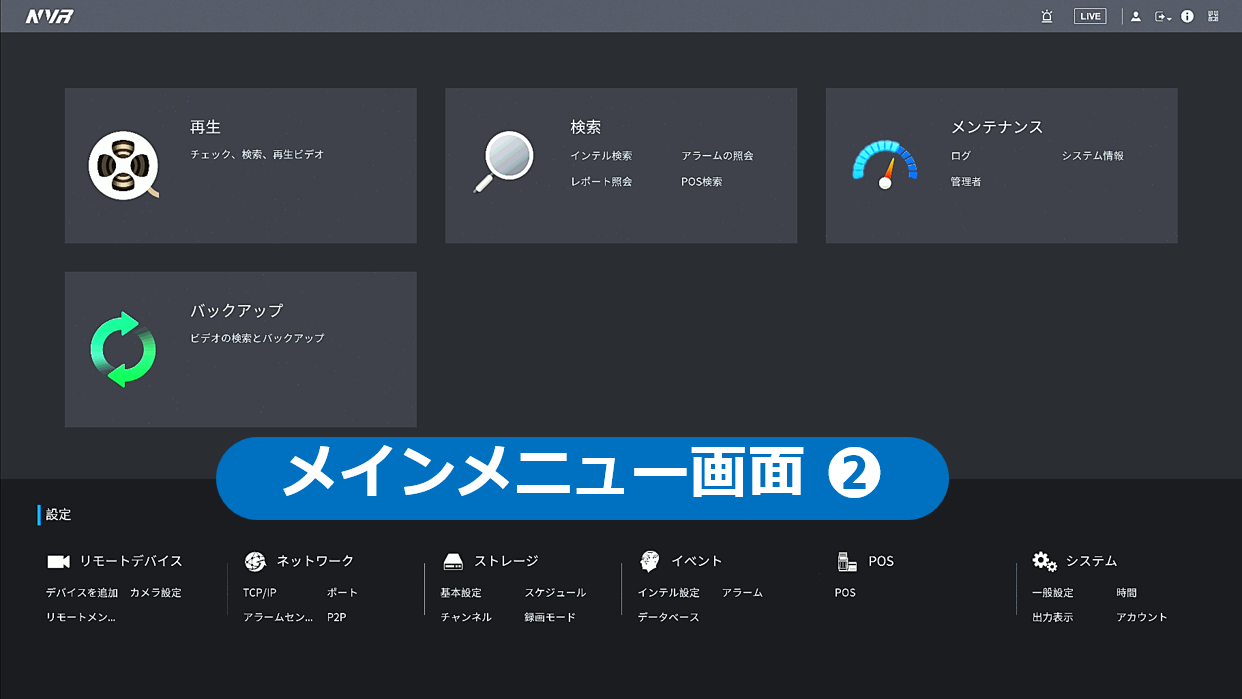Open the user account icon
This screenshot has width=1242, height=699.
tap(1136, 16)
